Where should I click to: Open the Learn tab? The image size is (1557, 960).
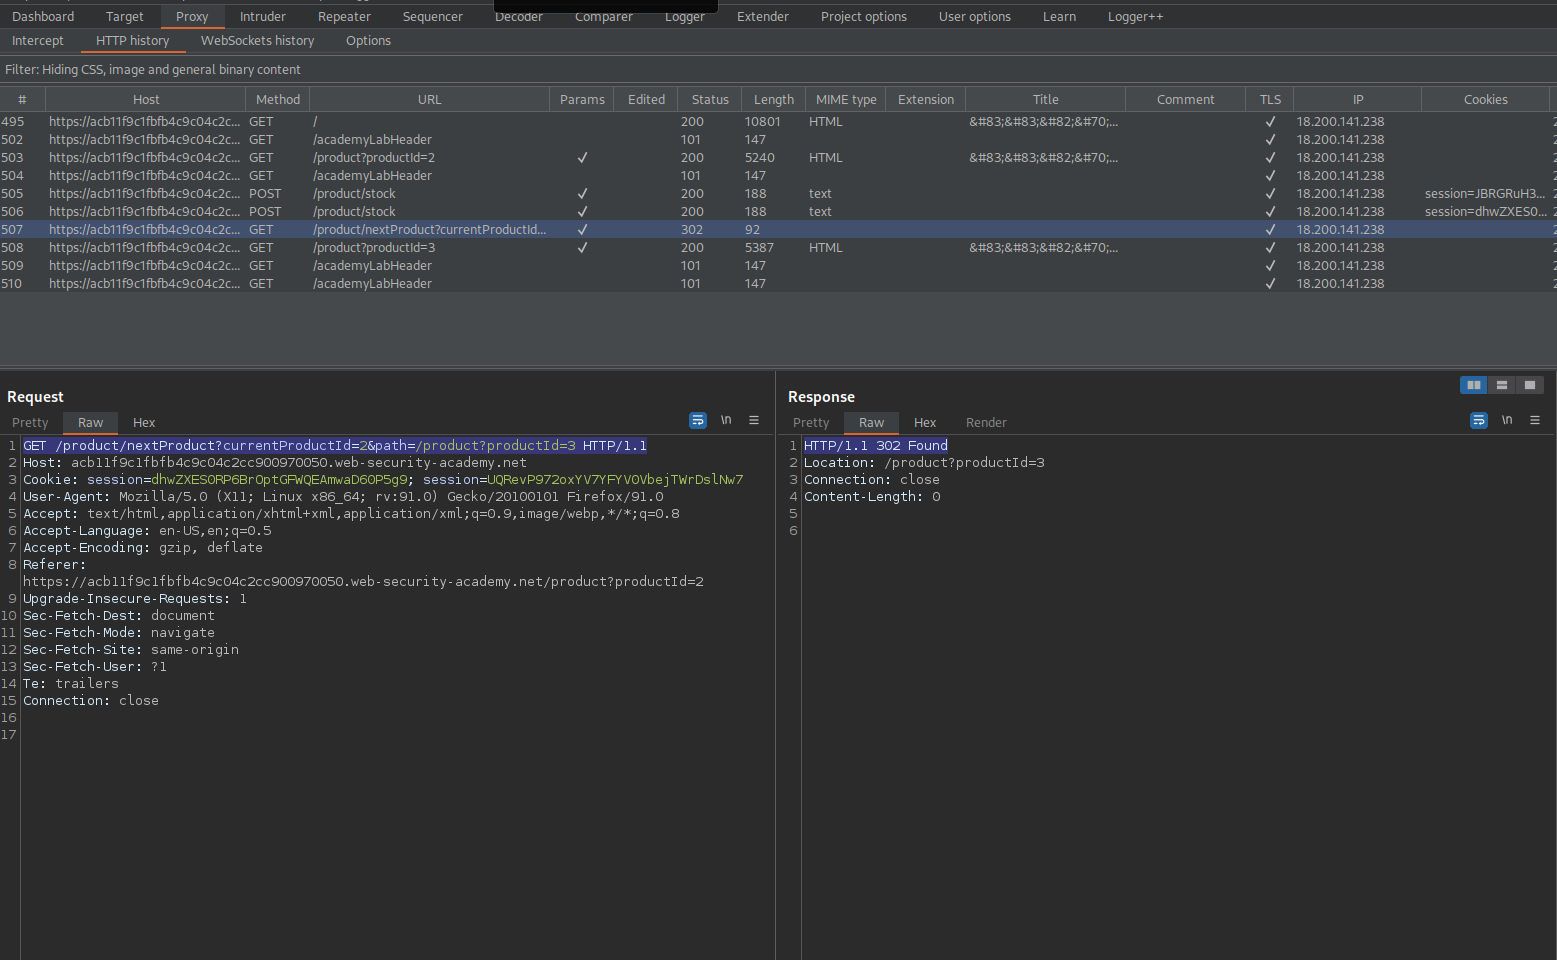click(x=1060, y=17)
